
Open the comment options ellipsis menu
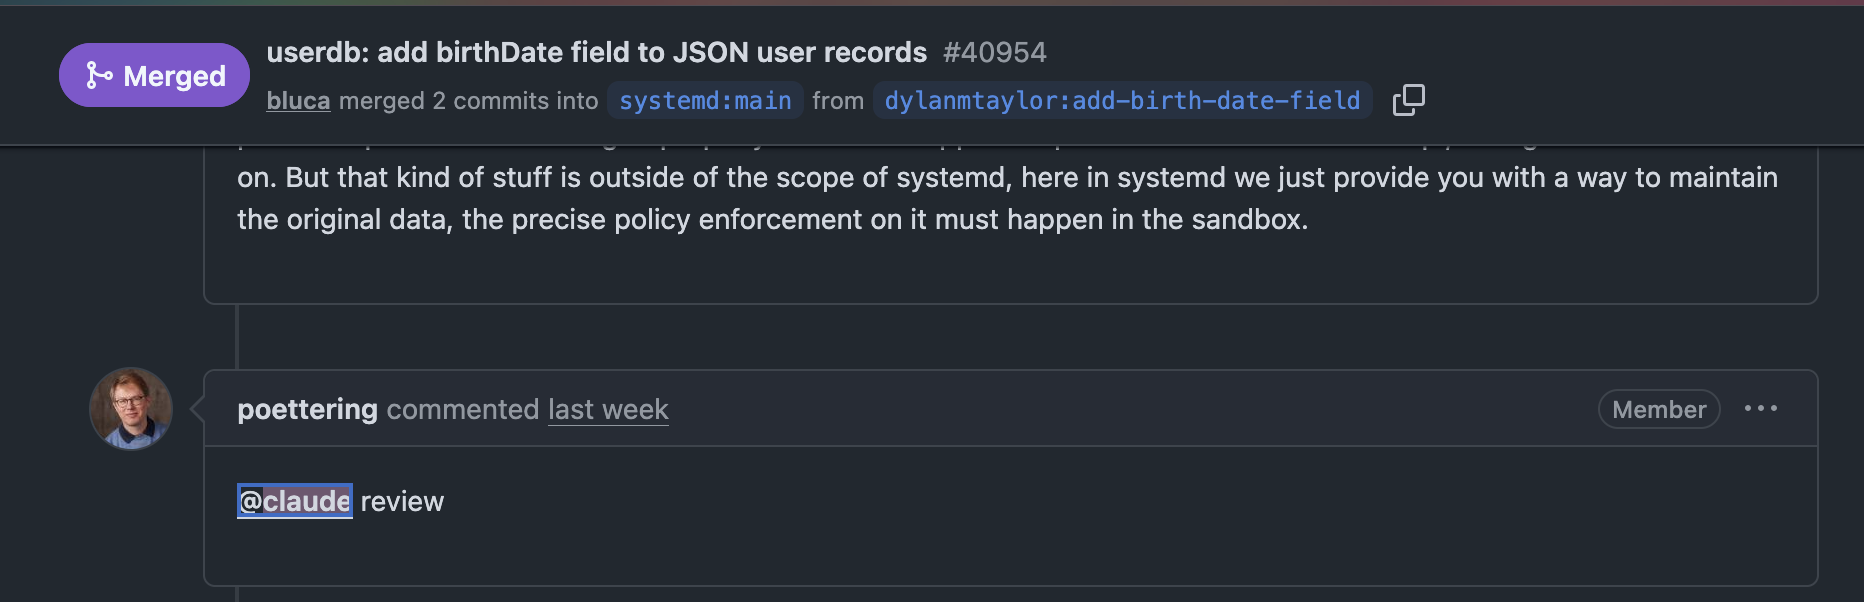click(1760, 409)
